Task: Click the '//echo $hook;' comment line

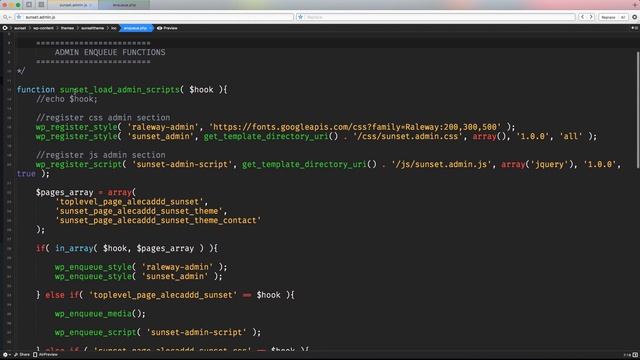Action: click(x=67, y=99)
